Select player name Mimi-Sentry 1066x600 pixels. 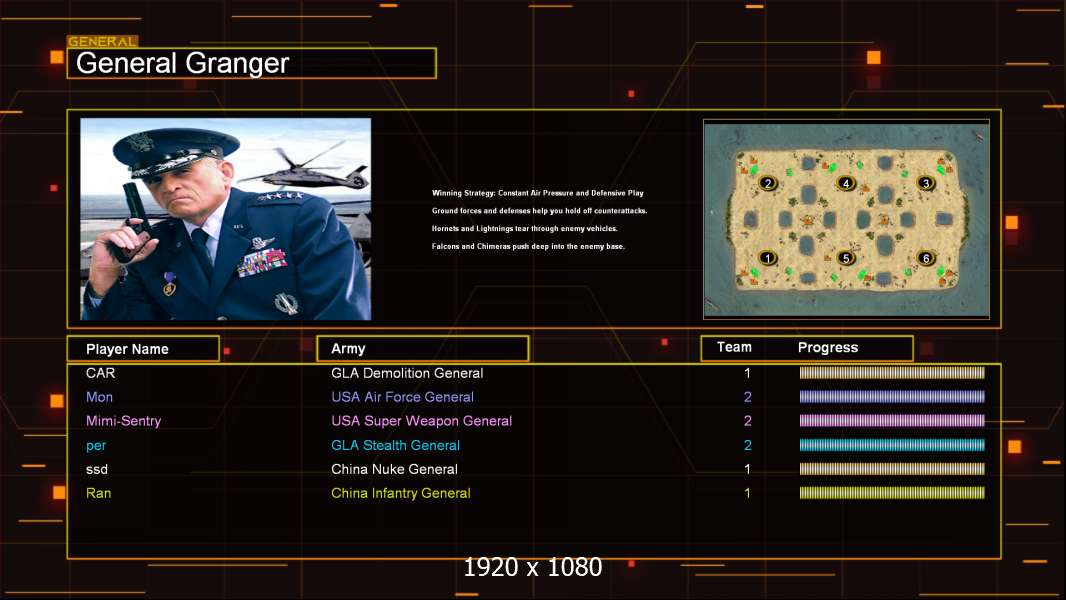pos(123,421)
